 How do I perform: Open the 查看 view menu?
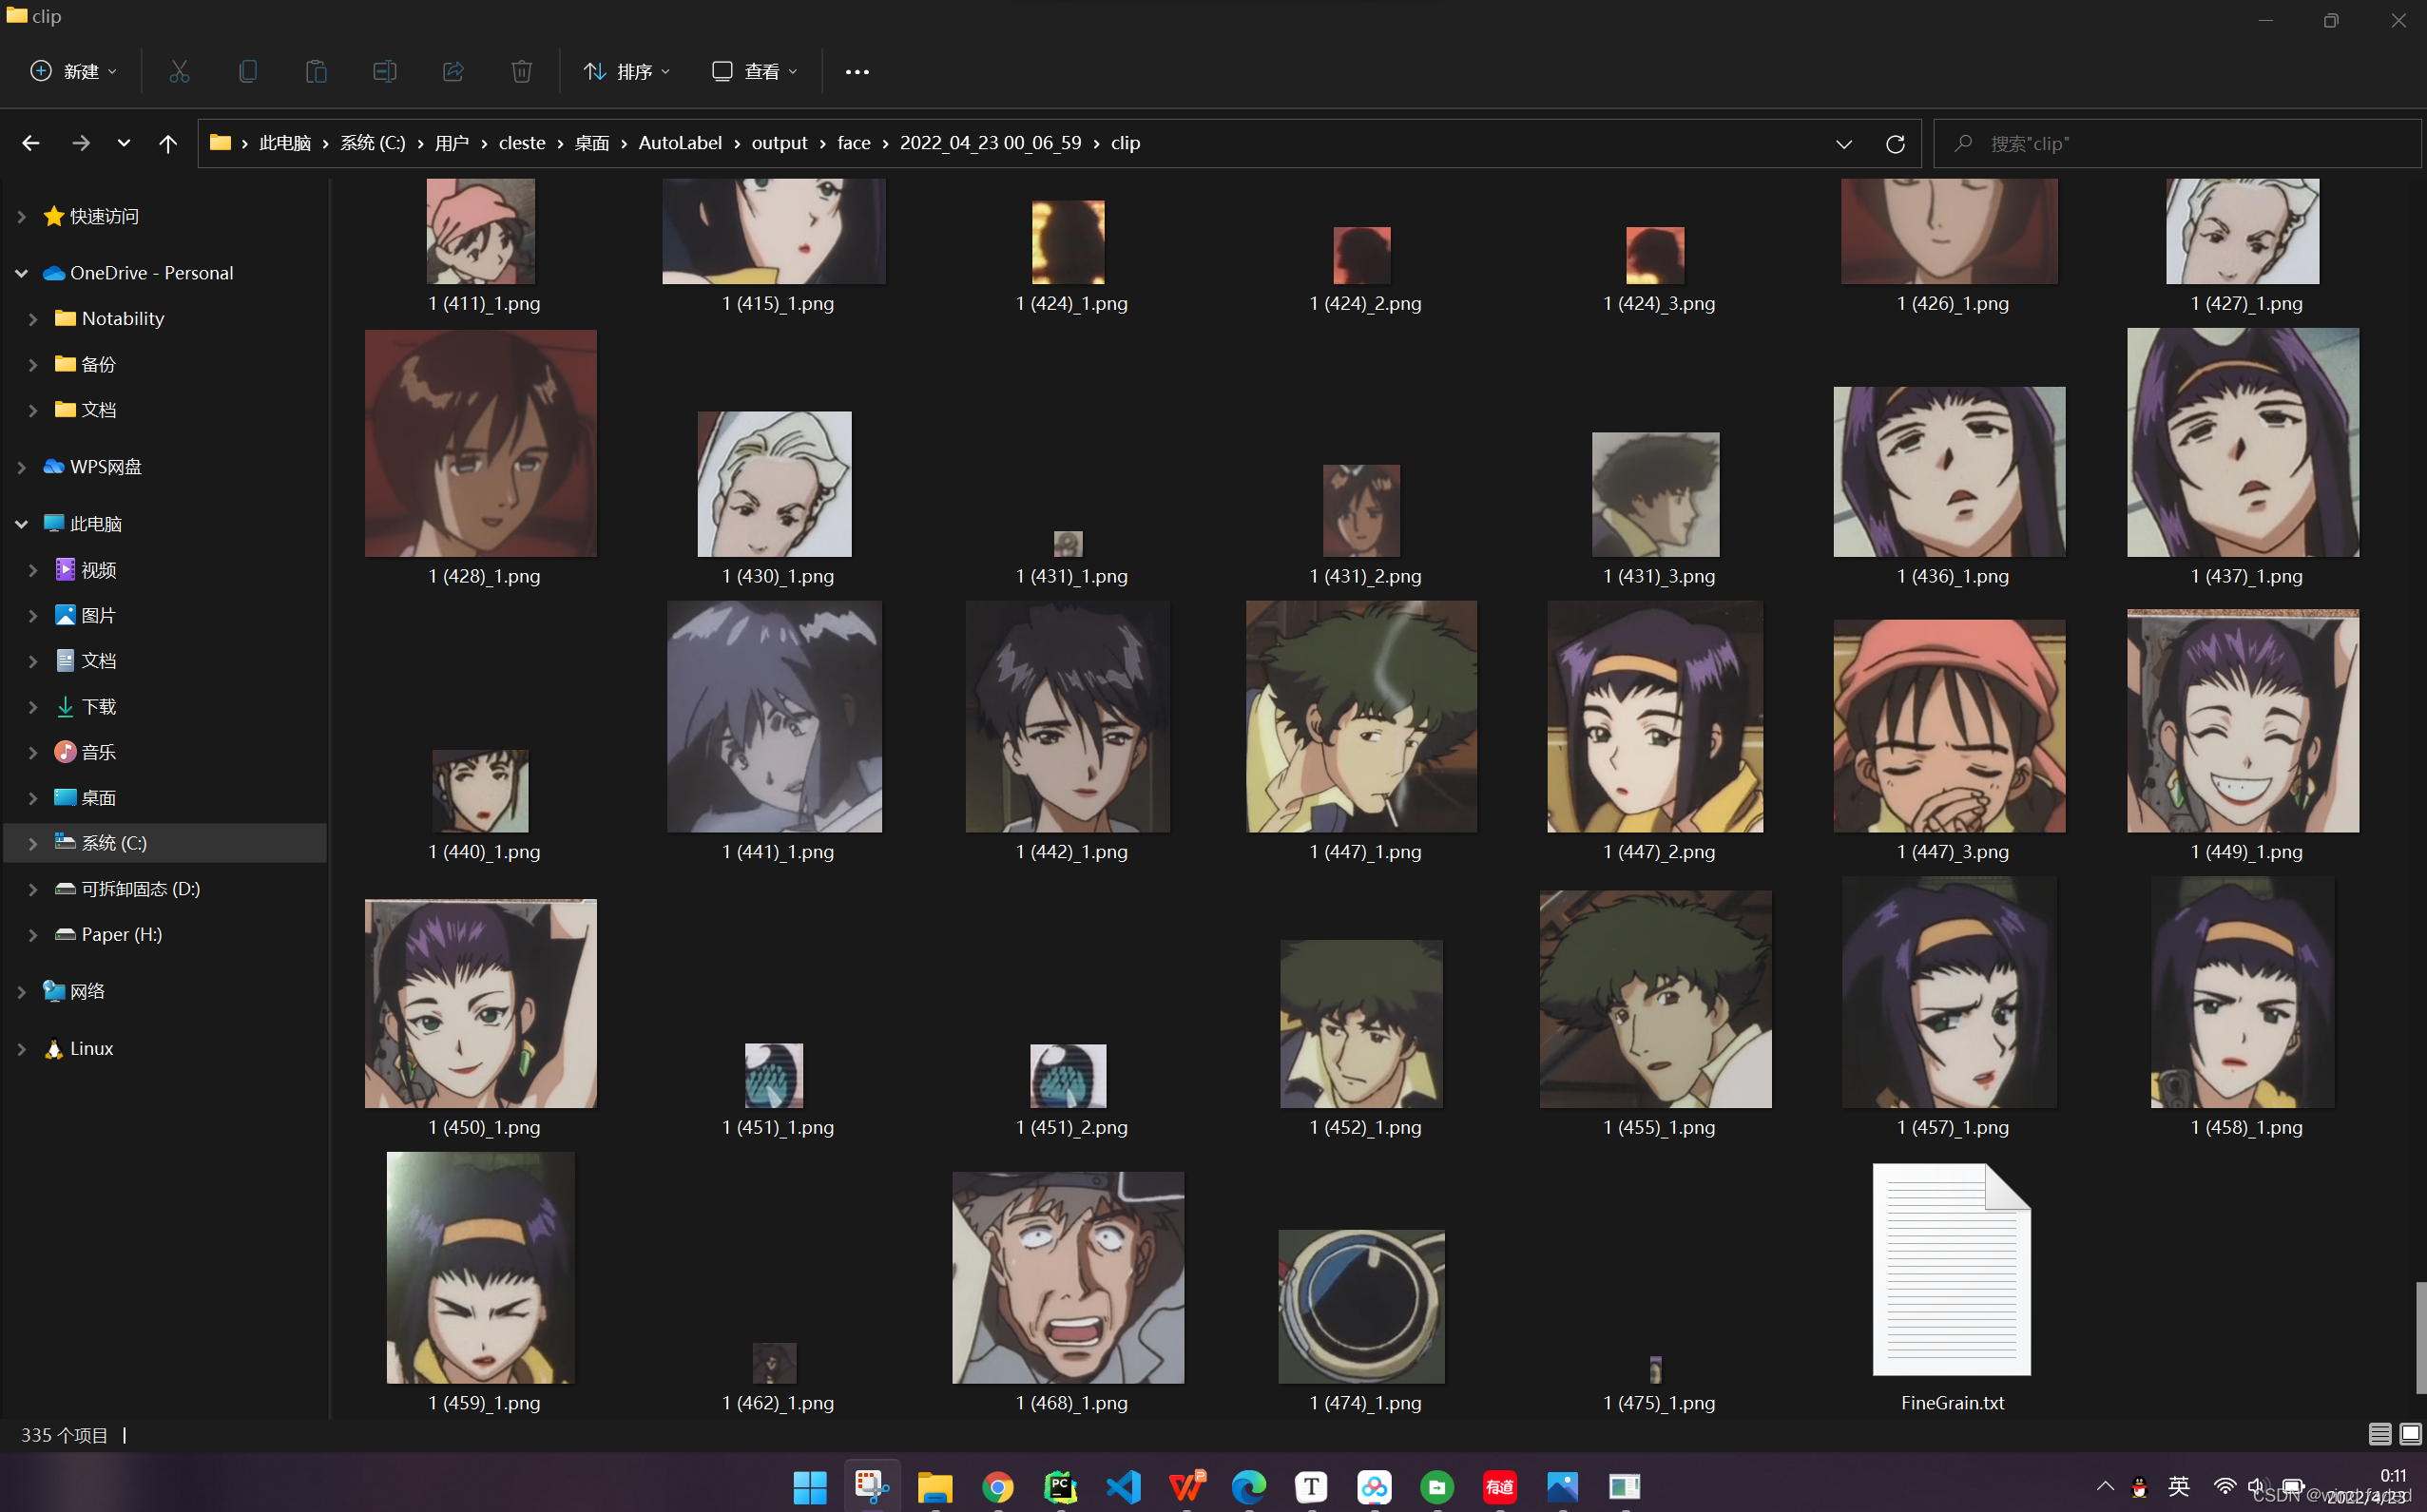(x=755, y=71)
